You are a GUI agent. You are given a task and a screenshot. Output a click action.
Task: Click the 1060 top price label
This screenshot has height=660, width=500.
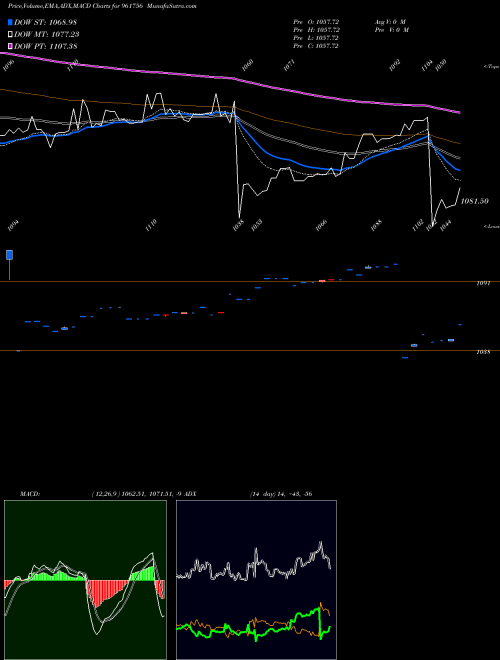click(x=247, y=65)
